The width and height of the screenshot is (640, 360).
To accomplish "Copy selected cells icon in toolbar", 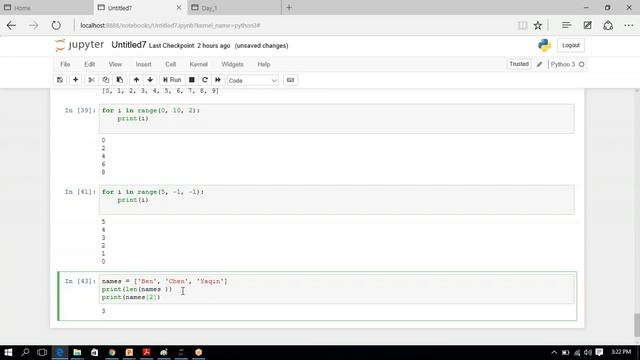I will tap(106, 80).
